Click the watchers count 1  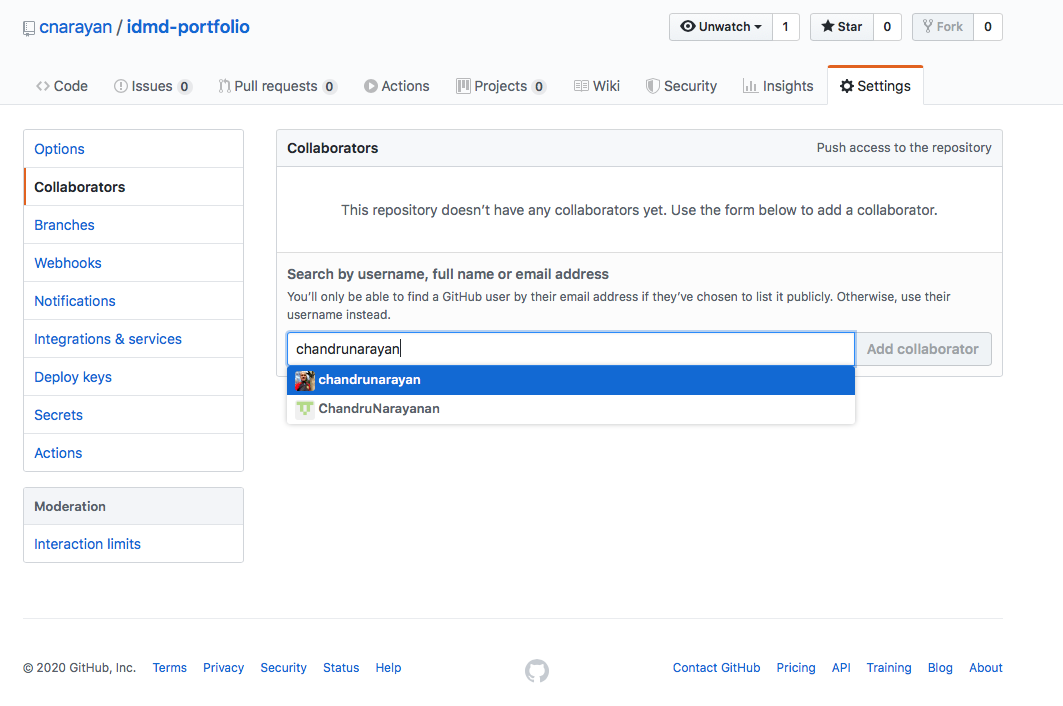786,27
